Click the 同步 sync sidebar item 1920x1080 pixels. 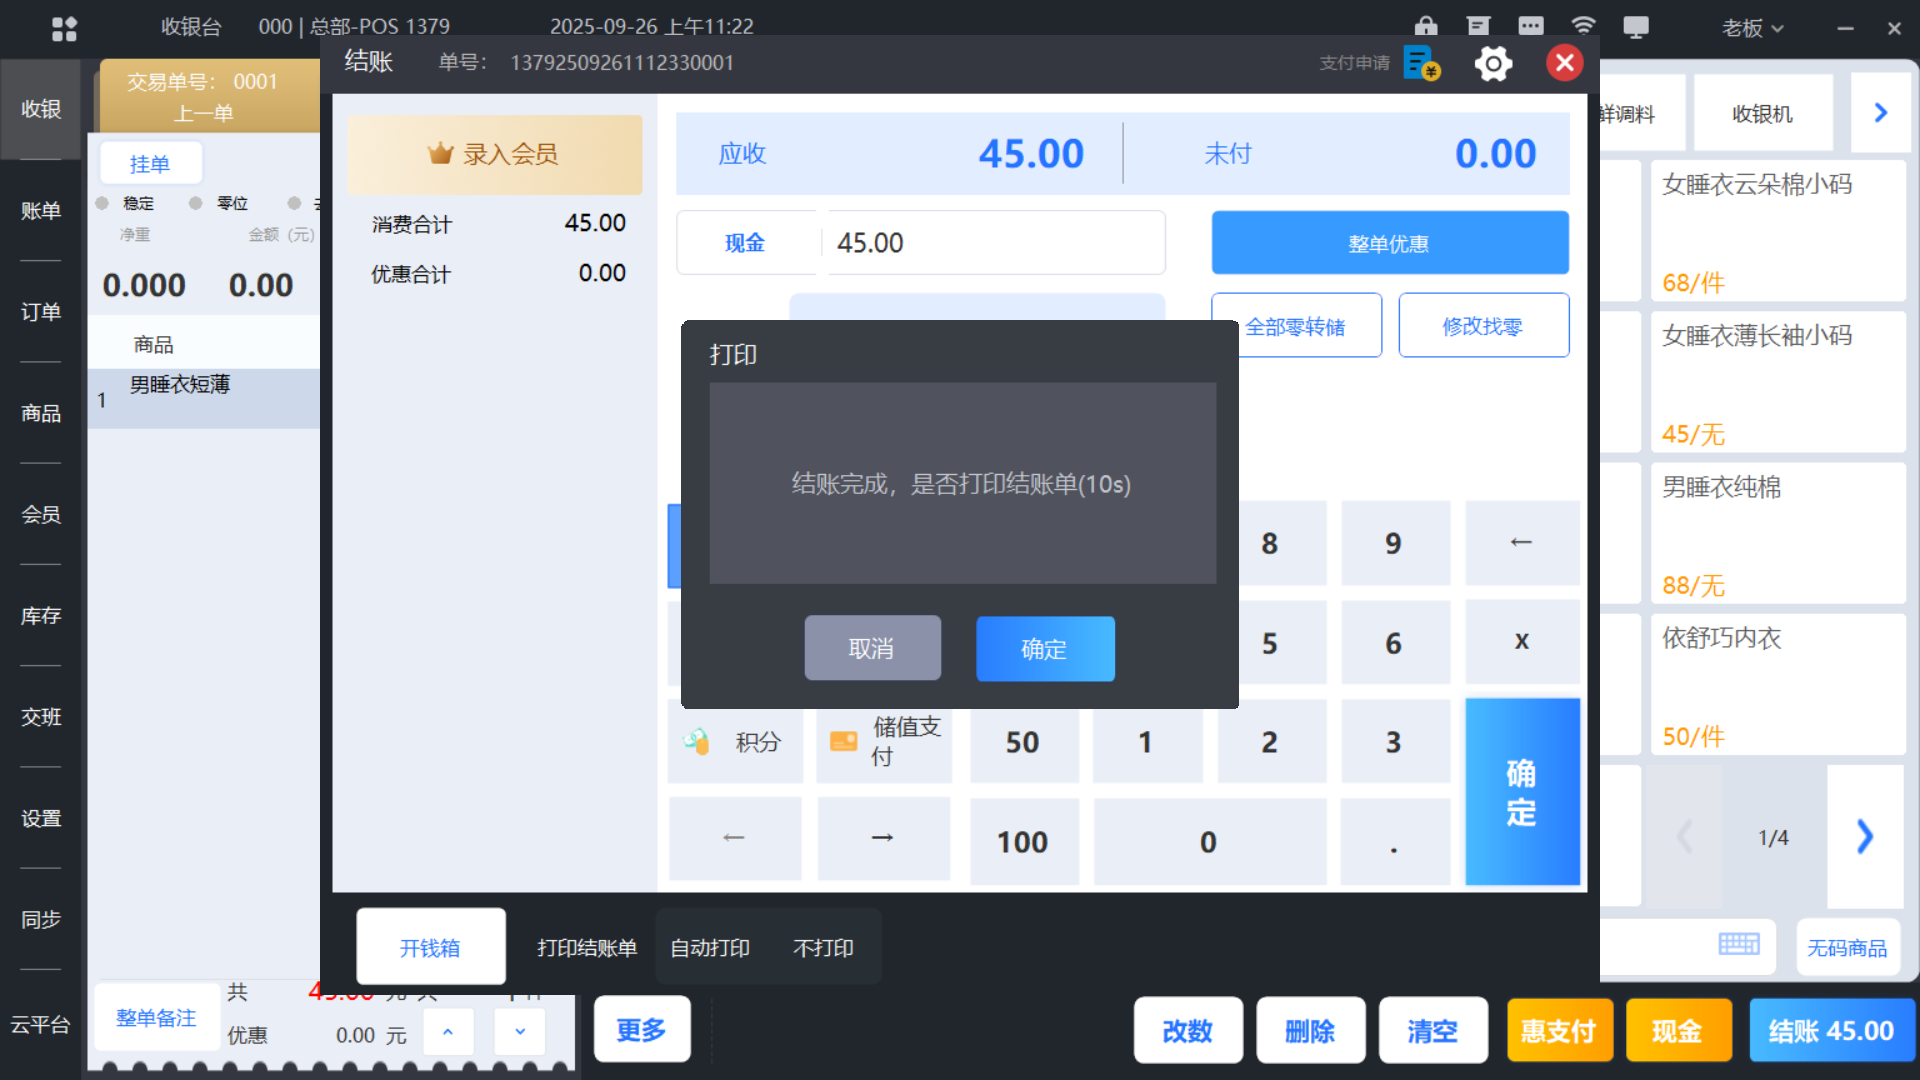click(x=41, y=919)
